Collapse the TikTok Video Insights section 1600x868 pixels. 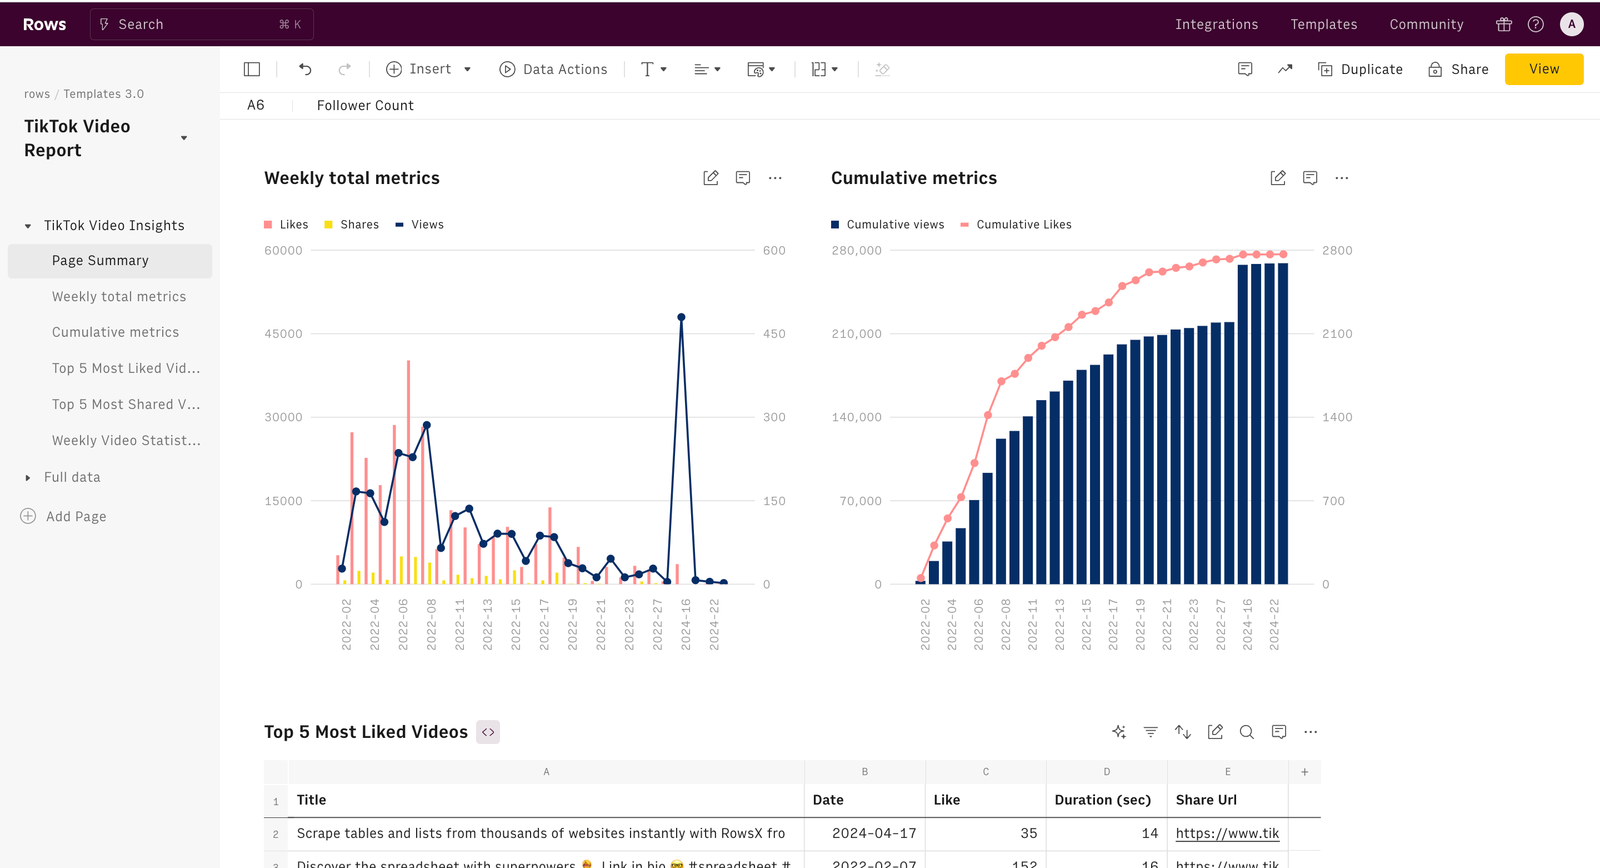point(28,226)
